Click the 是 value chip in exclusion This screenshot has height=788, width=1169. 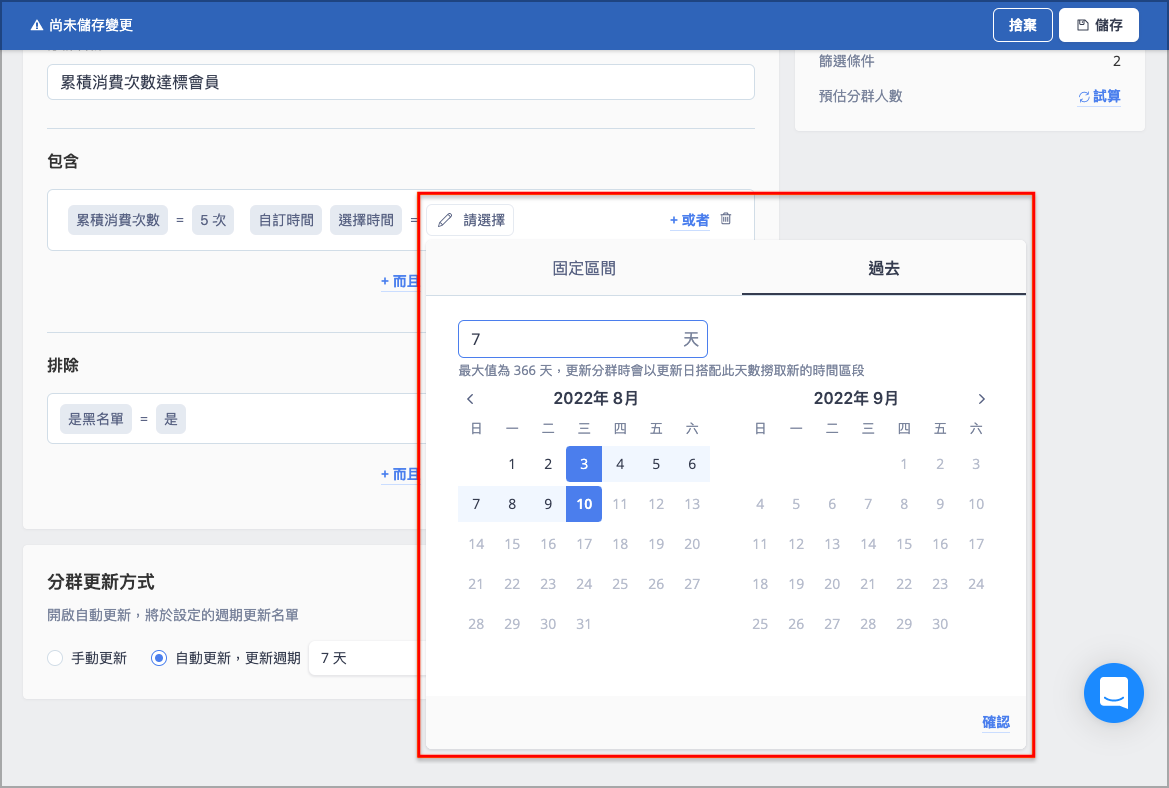point(171,419)
